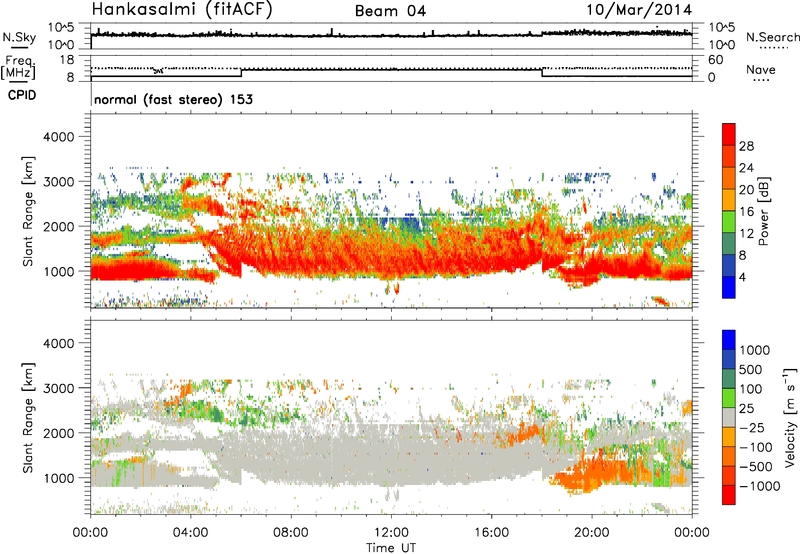Image resolution: width=800 pixels, height=554 pixels.
Task: Click the '60' Nave axis tick
Action: point(715,60)
